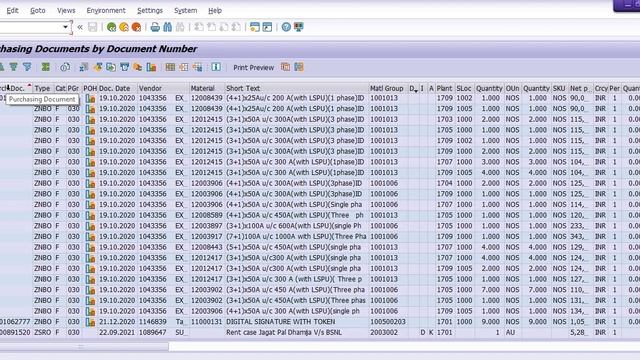Click the Plant column header
Screen dimensions: 640x360
click(444, 88)
